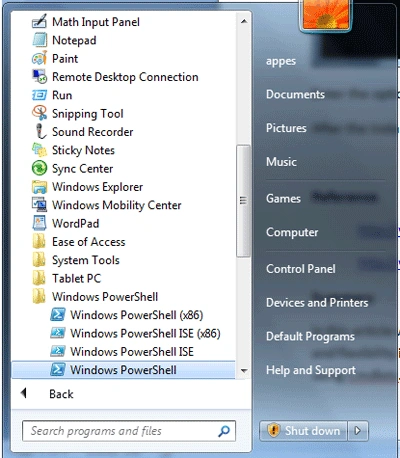The height and width of the screenshot is (458, 400).
Task: Select the Sync Center text label
Action: point(82,169)
